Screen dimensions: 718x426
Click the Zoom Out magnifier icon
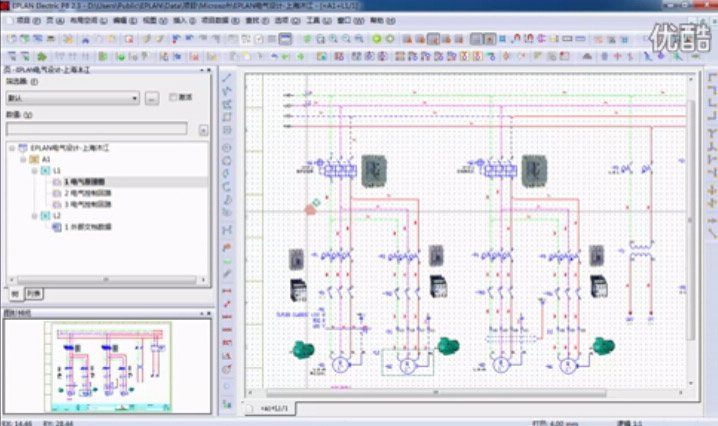pos(346,39)
